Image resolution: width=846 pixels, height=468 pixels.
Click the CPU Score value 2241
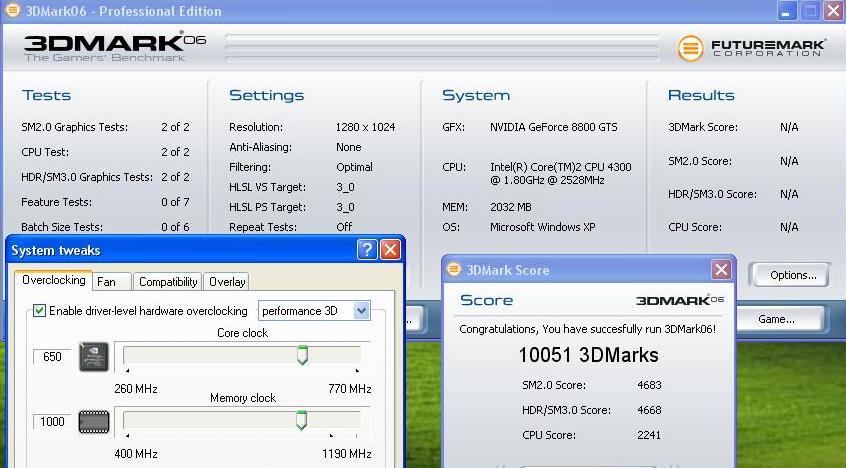coord(649,435)
